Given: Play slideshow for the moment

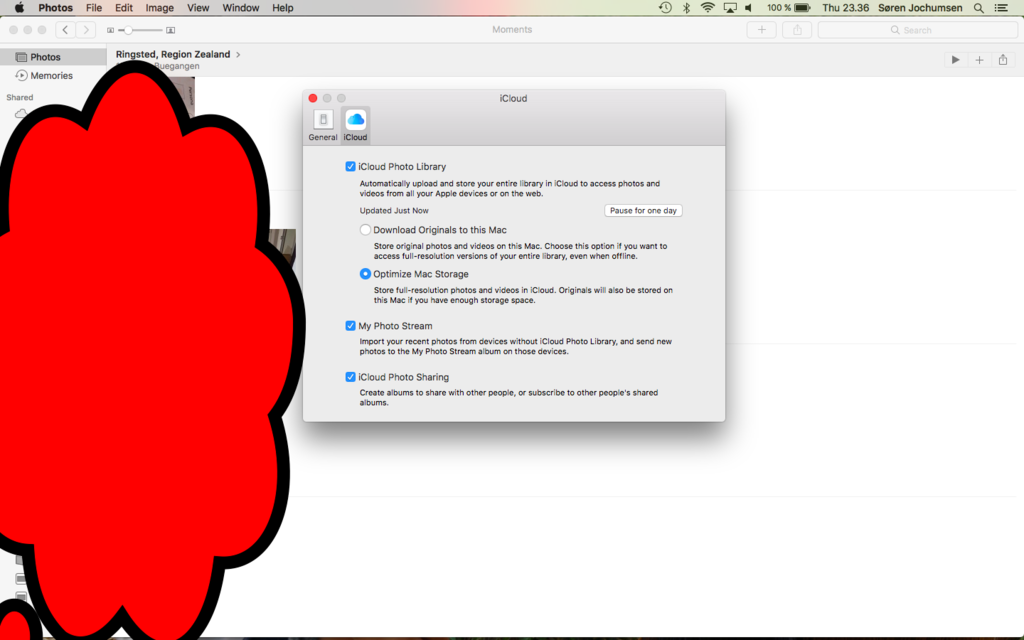Looking at the screenshot, I should point(955,60).
